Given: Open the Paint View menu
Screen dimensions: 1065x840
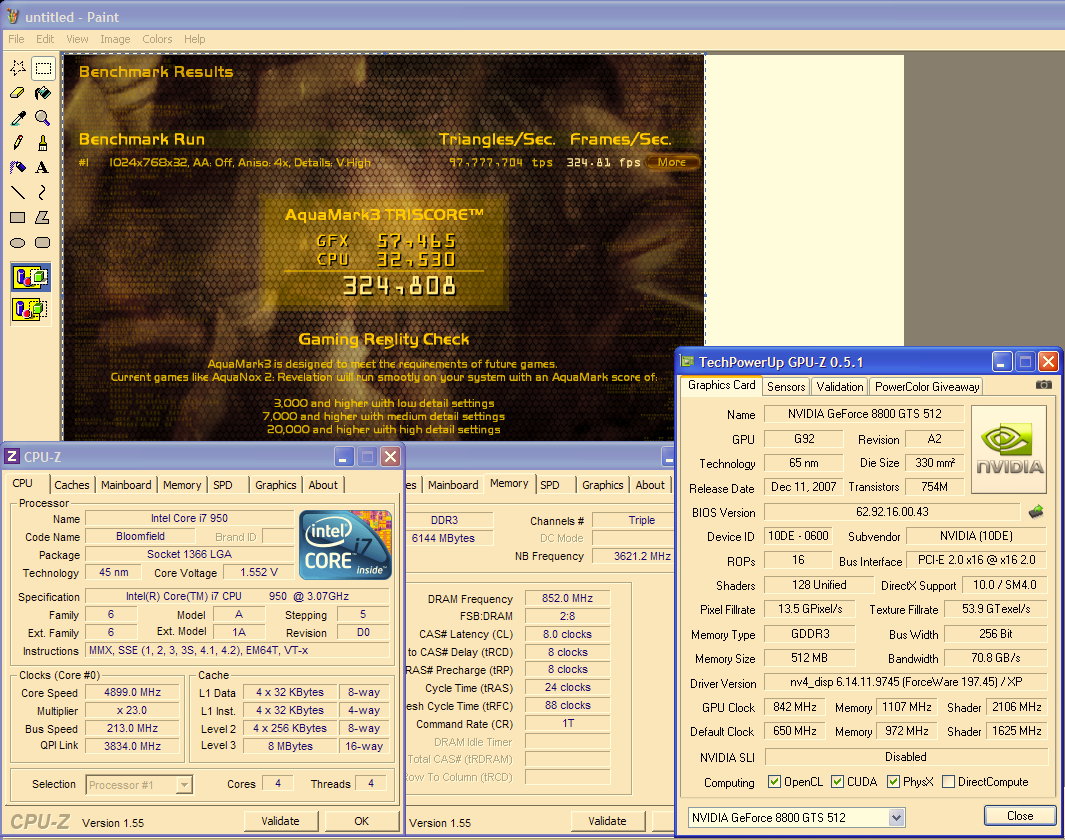Looking at the screenshot, I should [77, 39].
